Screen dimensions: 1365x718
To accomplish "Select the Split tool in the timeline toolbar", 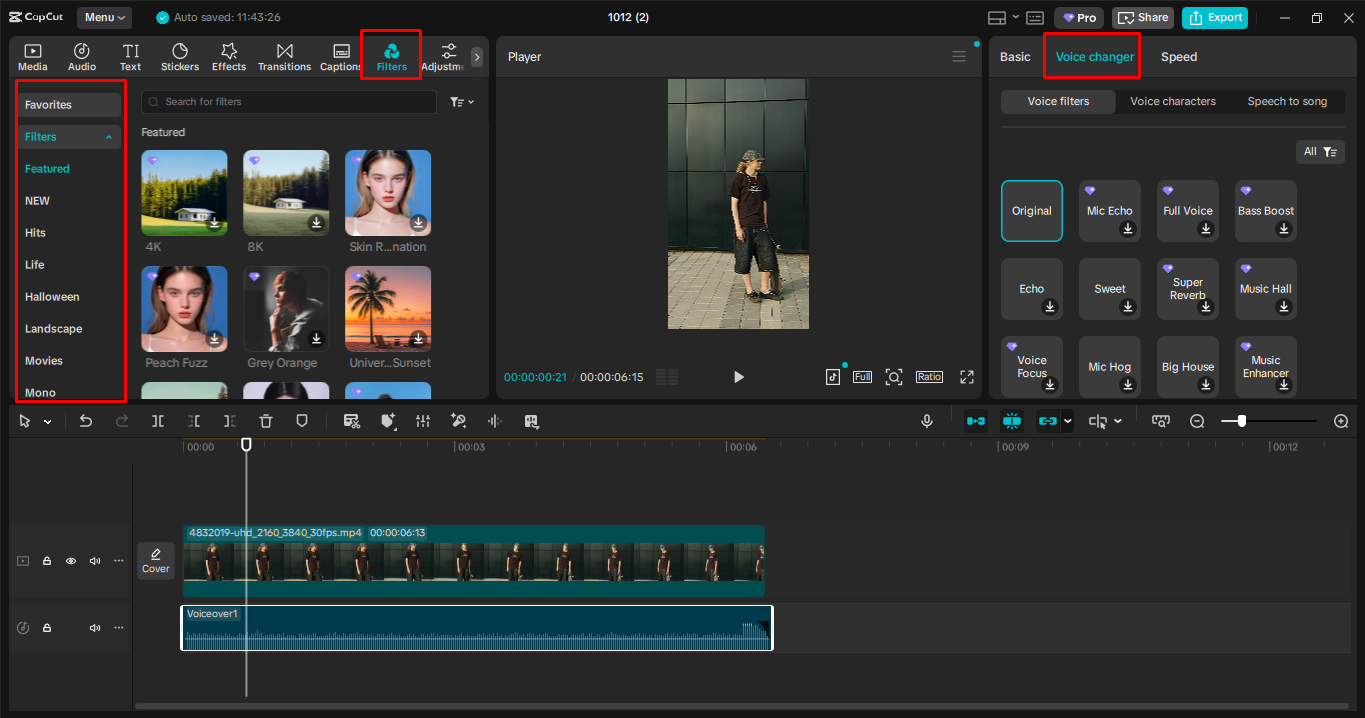I will 156,420.
